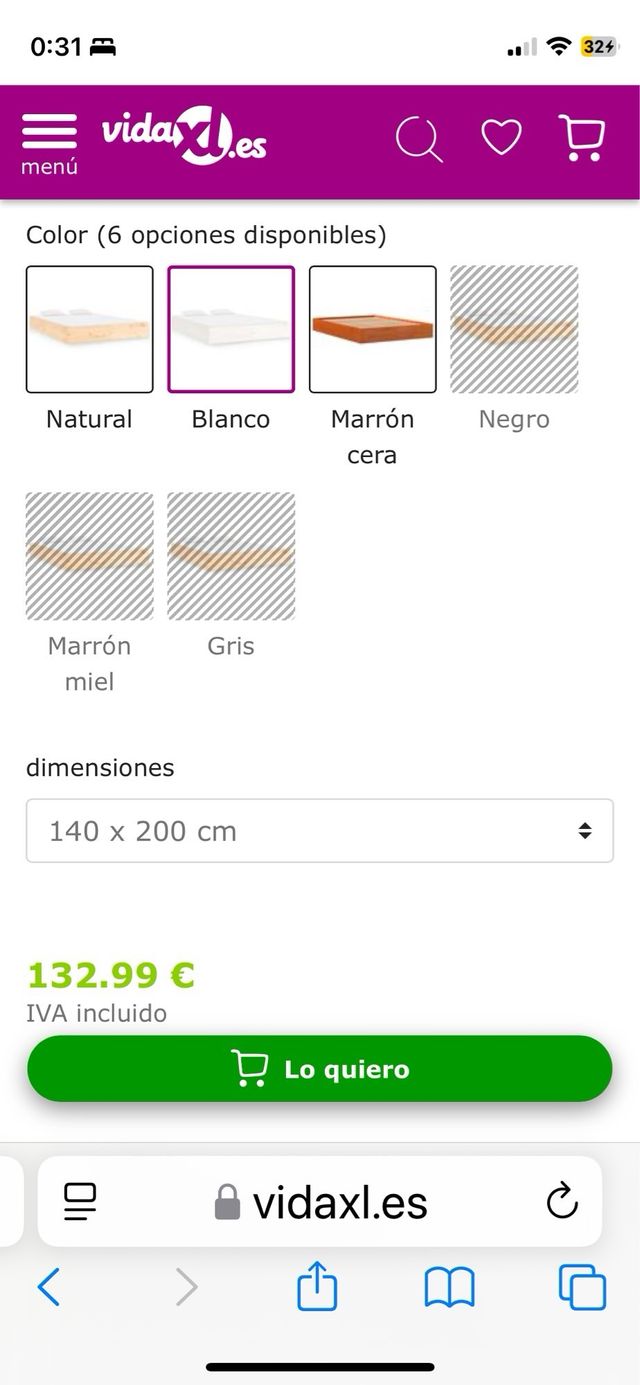Tap the dimensions selector stepper arrows

click(584, 831)
